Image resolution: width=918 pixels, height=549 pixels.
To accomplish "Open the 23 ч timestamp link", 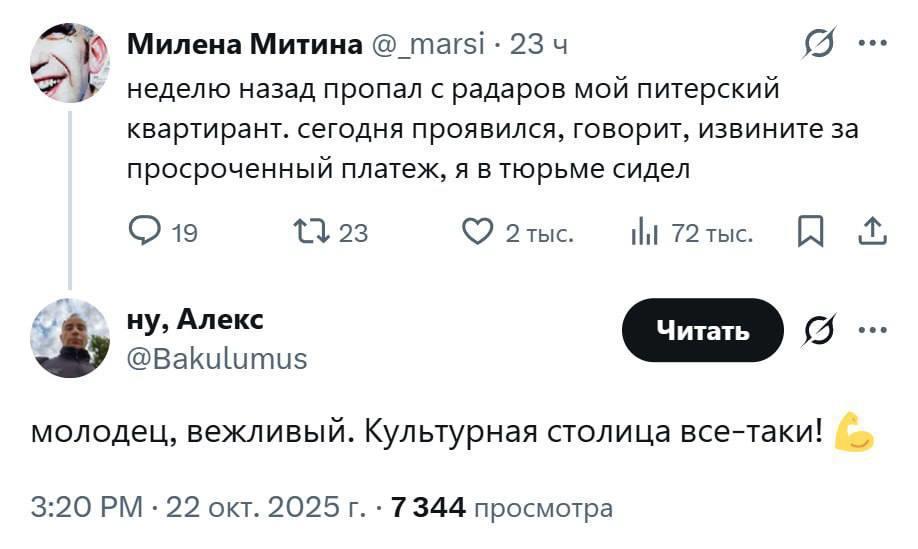I will [539, 44].
